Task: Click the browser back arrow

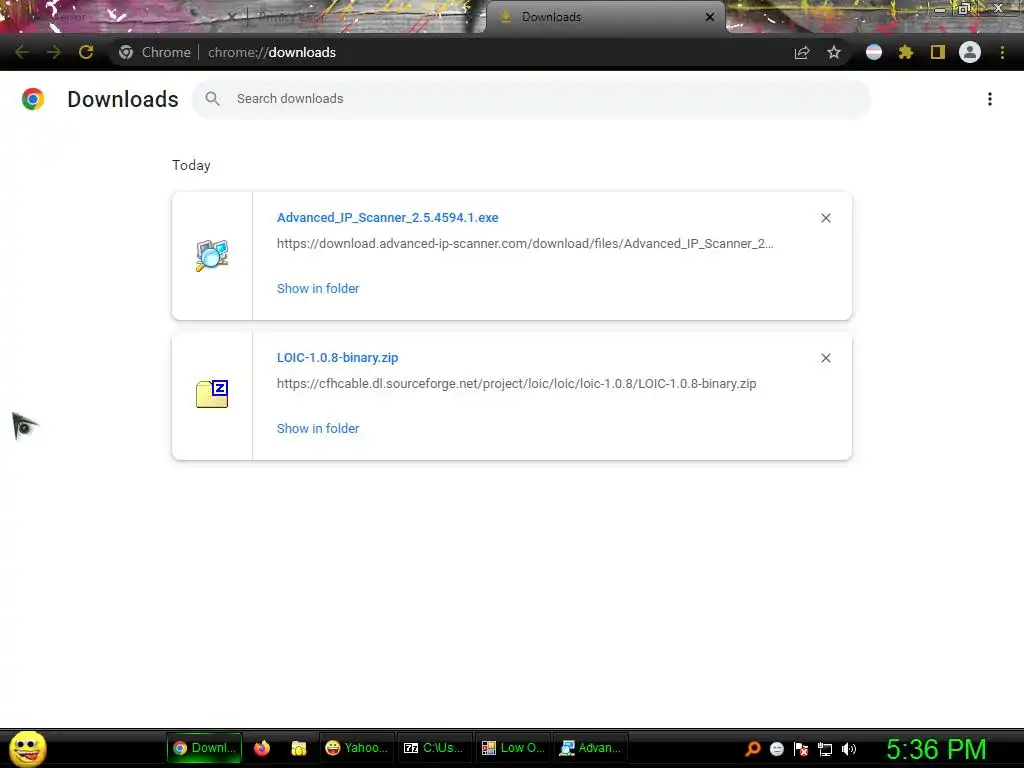Action: click(x=22, y=52)
